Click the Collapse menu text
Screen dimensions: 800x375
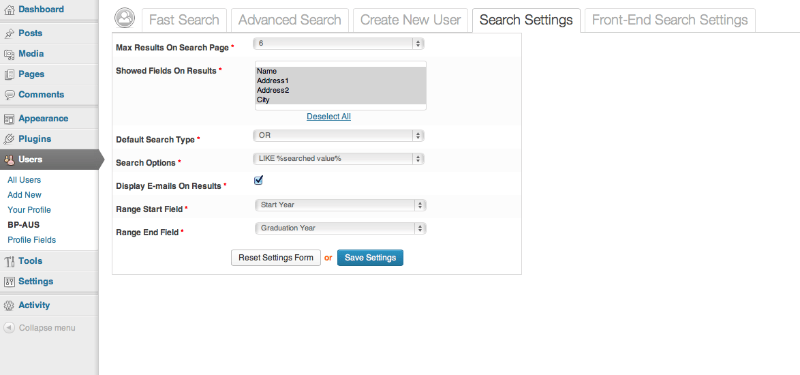tap(47, 328)
